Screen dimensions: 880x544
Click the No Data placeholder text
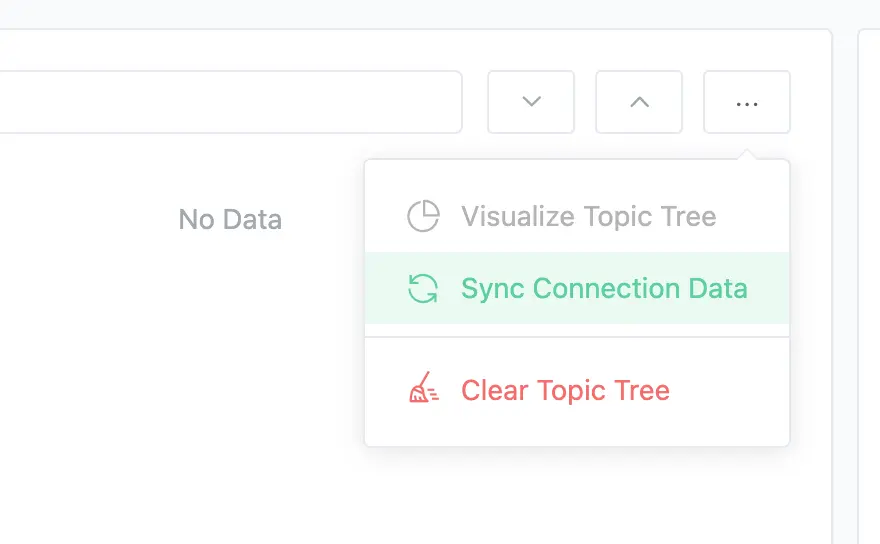230,219
